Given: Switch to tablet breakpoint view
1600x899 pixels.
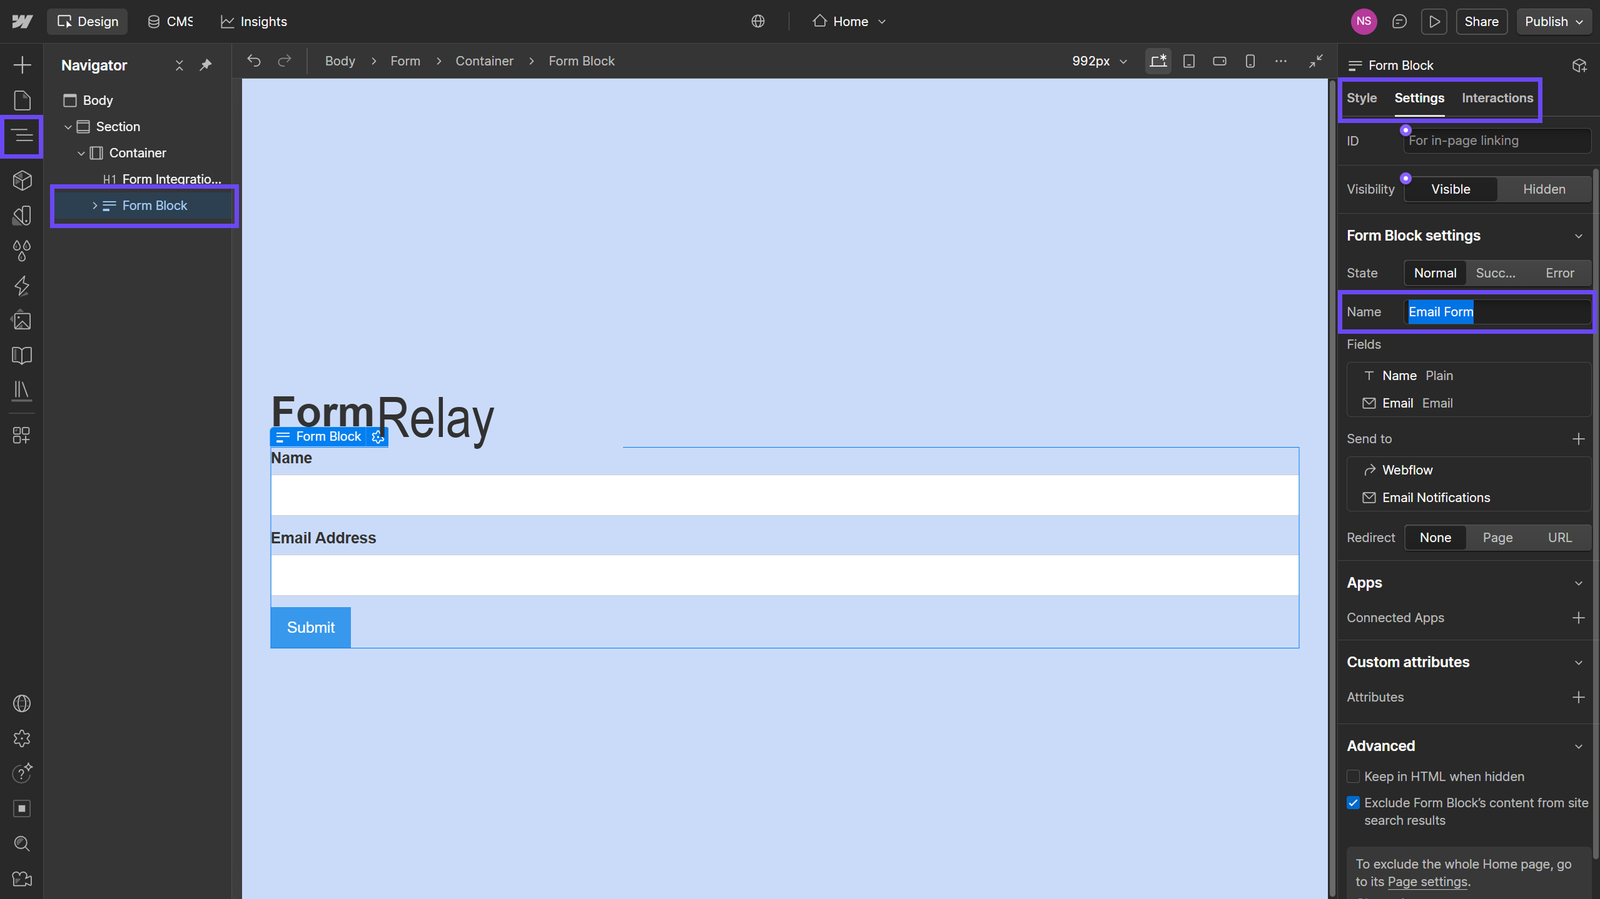Looking at the screenshot, I should 1189,61.
